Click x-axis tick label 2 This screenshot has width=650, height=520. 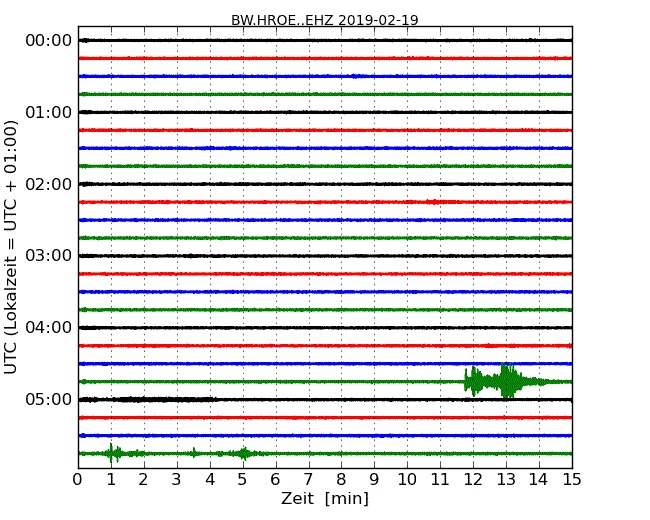point(143,480)
